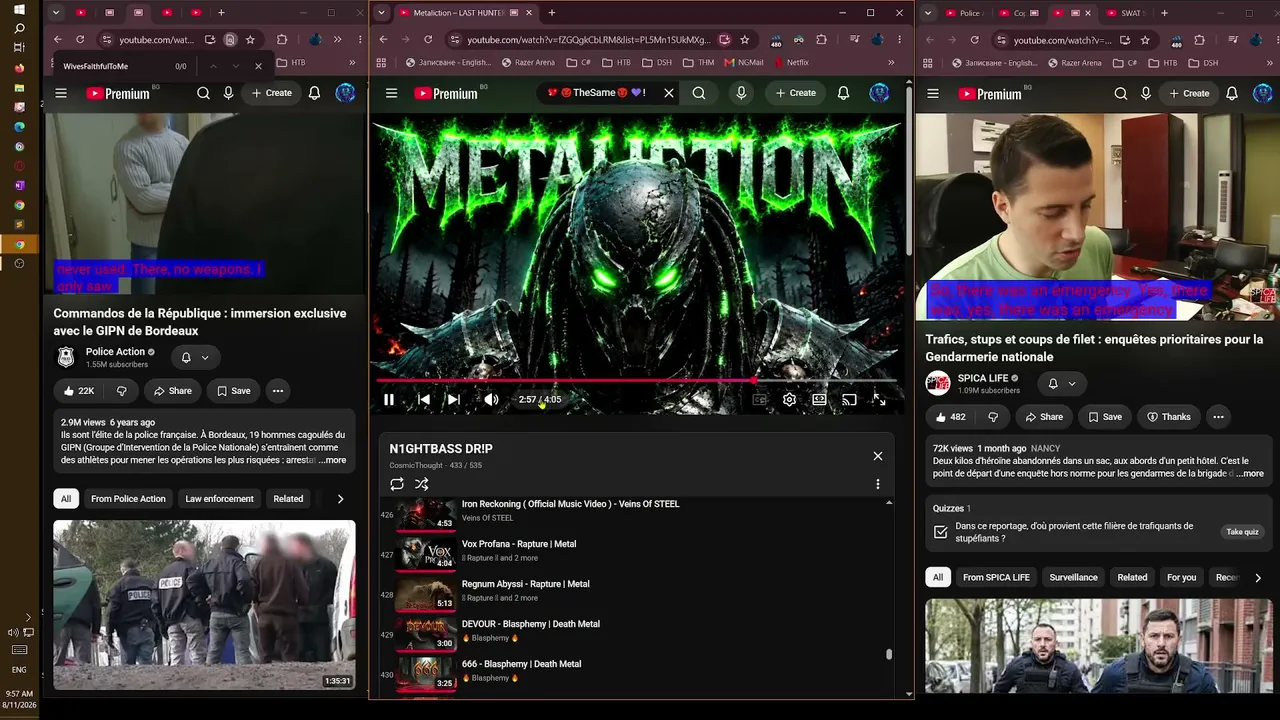This screenshot has height=720, width=1280.
Task: Select the 'Surveillance' filter chip
Action: 1073,578
